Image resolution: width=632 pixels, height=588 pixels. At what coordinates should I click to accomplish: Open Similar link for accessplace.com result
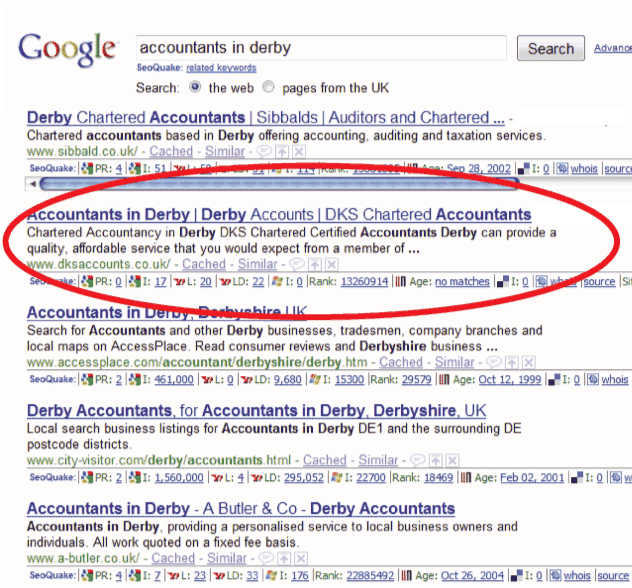coord(454,362)
